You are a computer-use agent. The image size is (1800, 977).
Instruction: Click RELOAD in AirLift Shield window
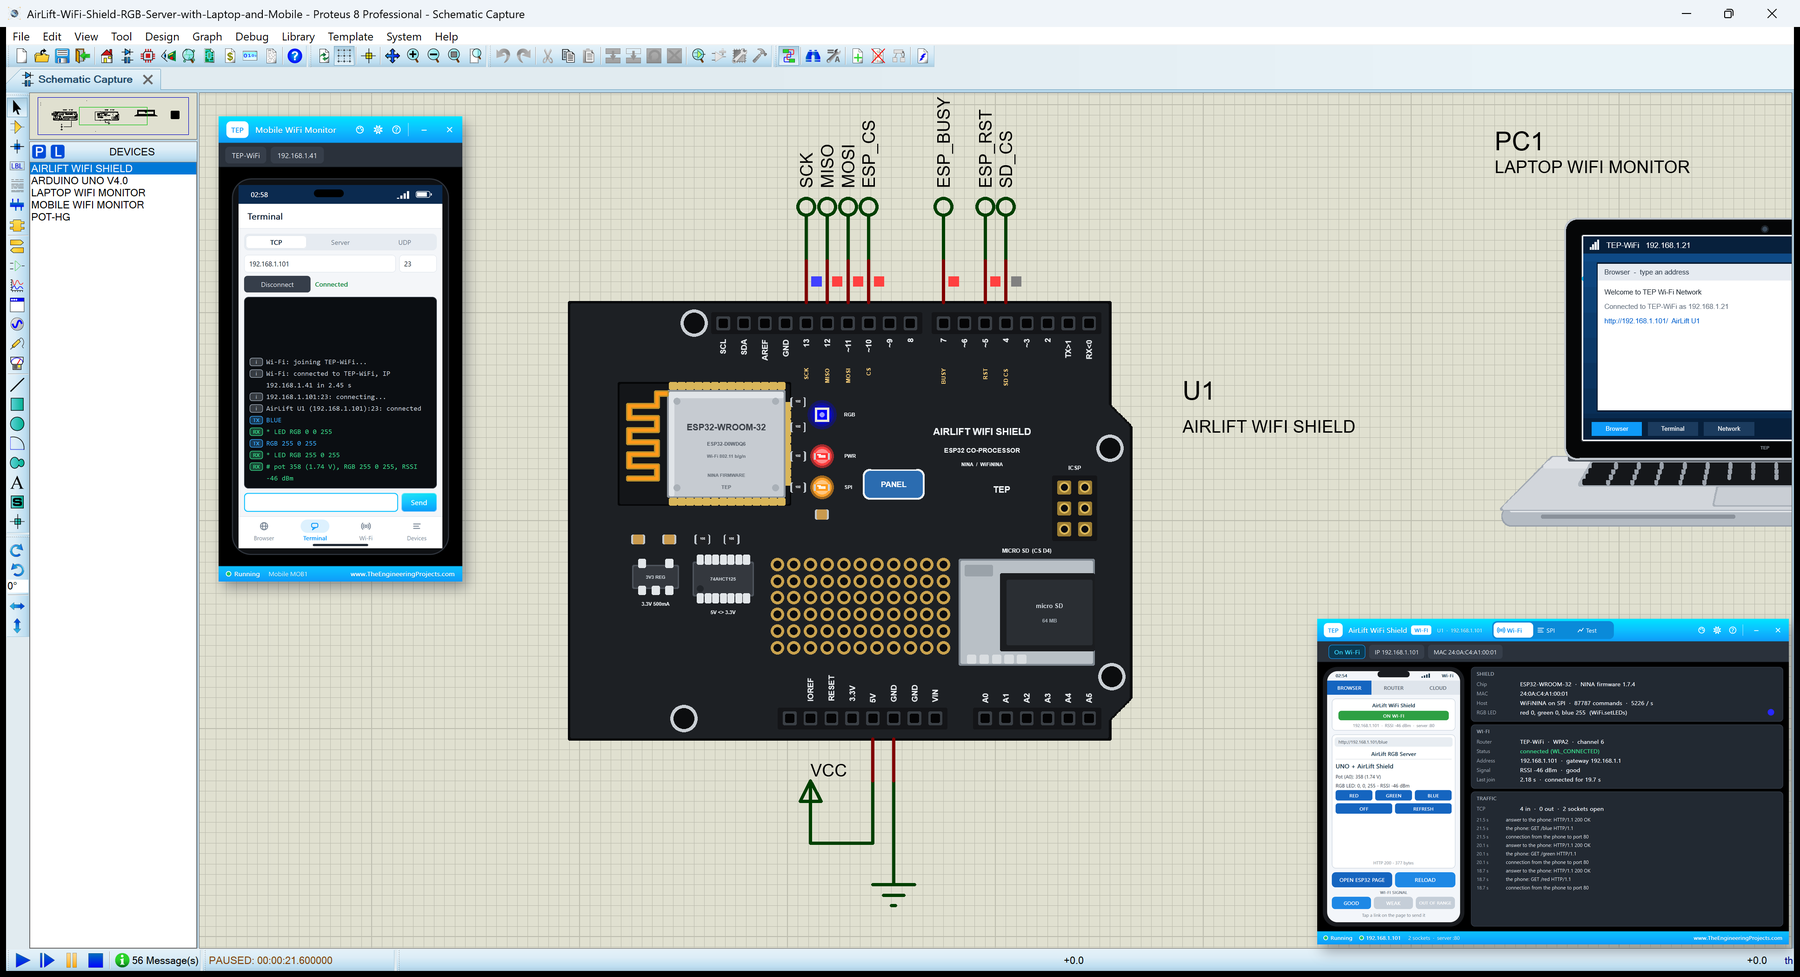(x=1425, y=880)
